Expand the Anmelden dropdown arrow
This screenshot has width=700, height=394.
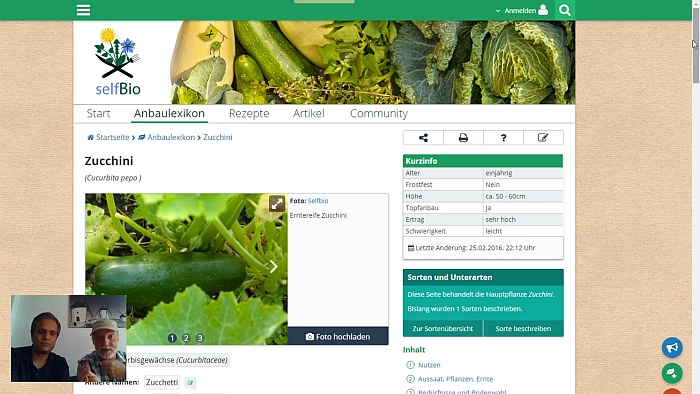[498, 11]
